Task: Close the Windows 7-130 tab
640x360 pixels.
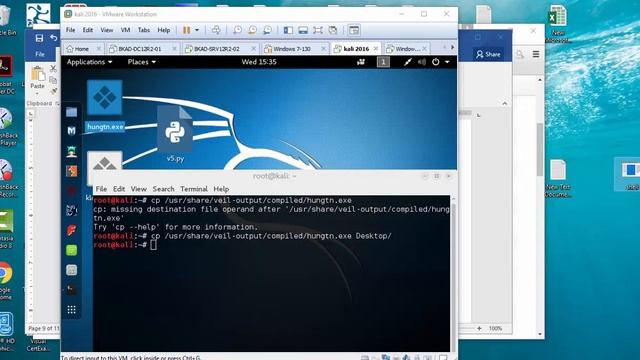Action: pos(323,49)
